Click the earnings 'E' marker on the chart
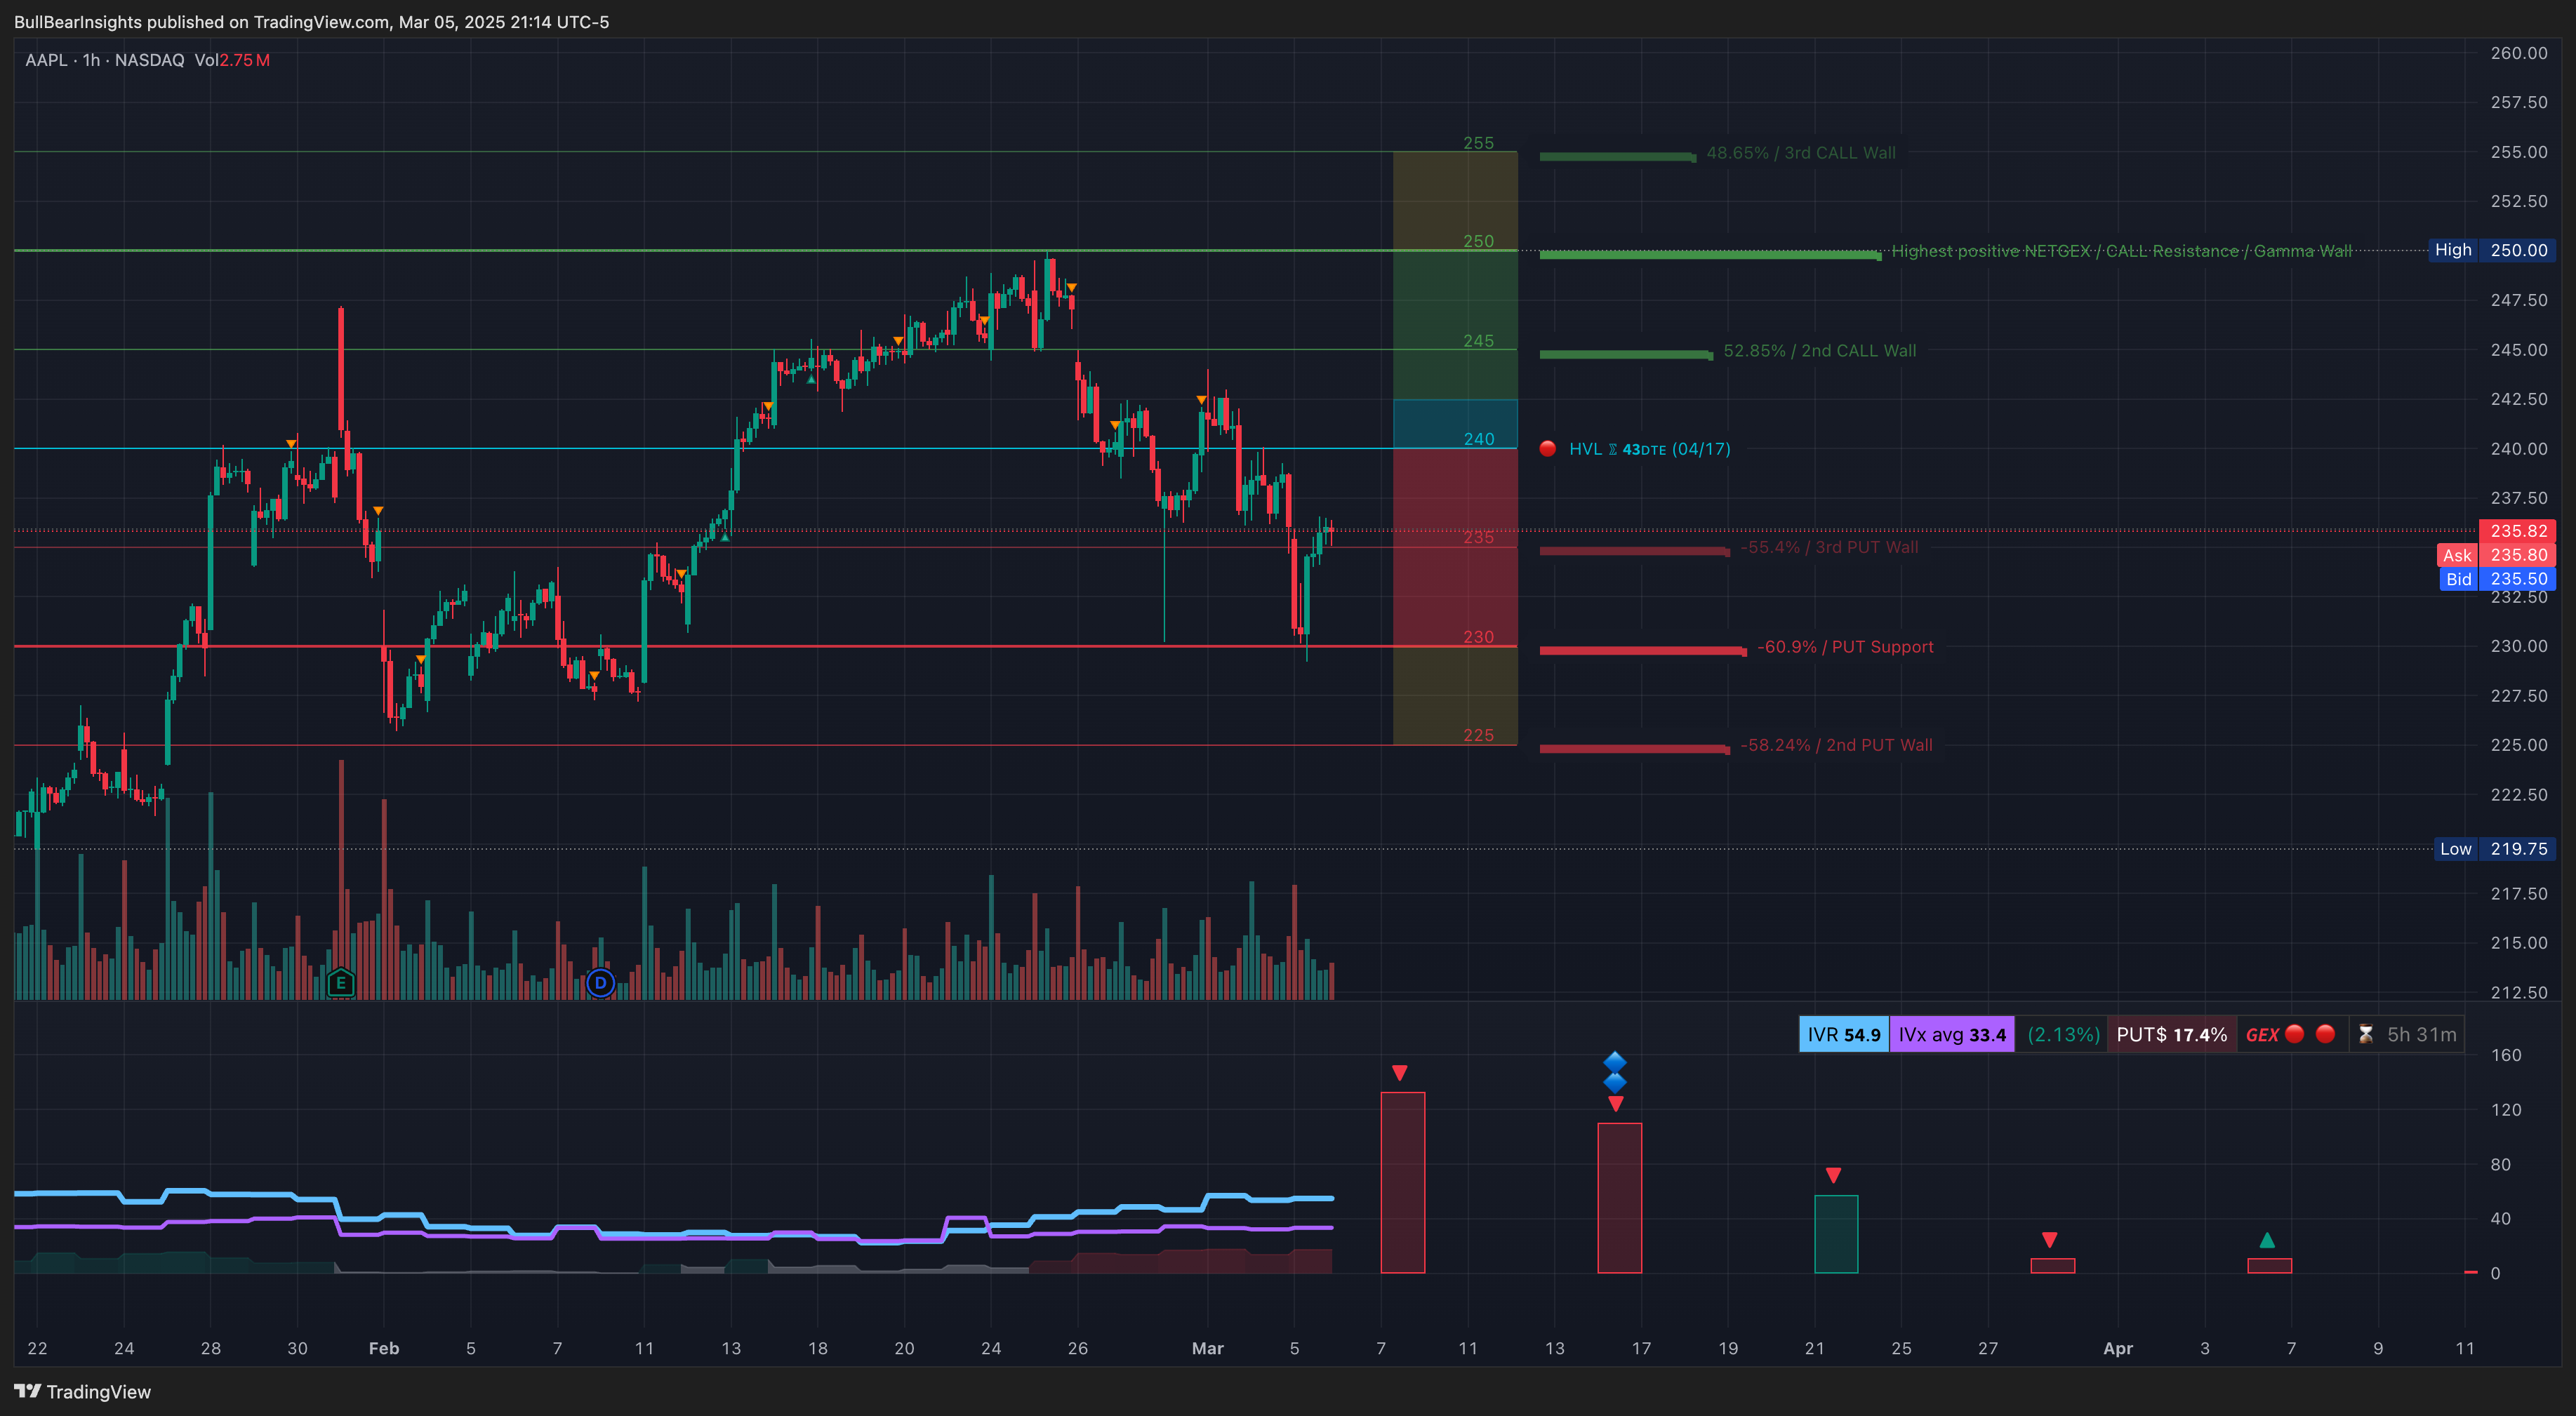This screenshot has width=2576, height=1416. pos(340,983)
